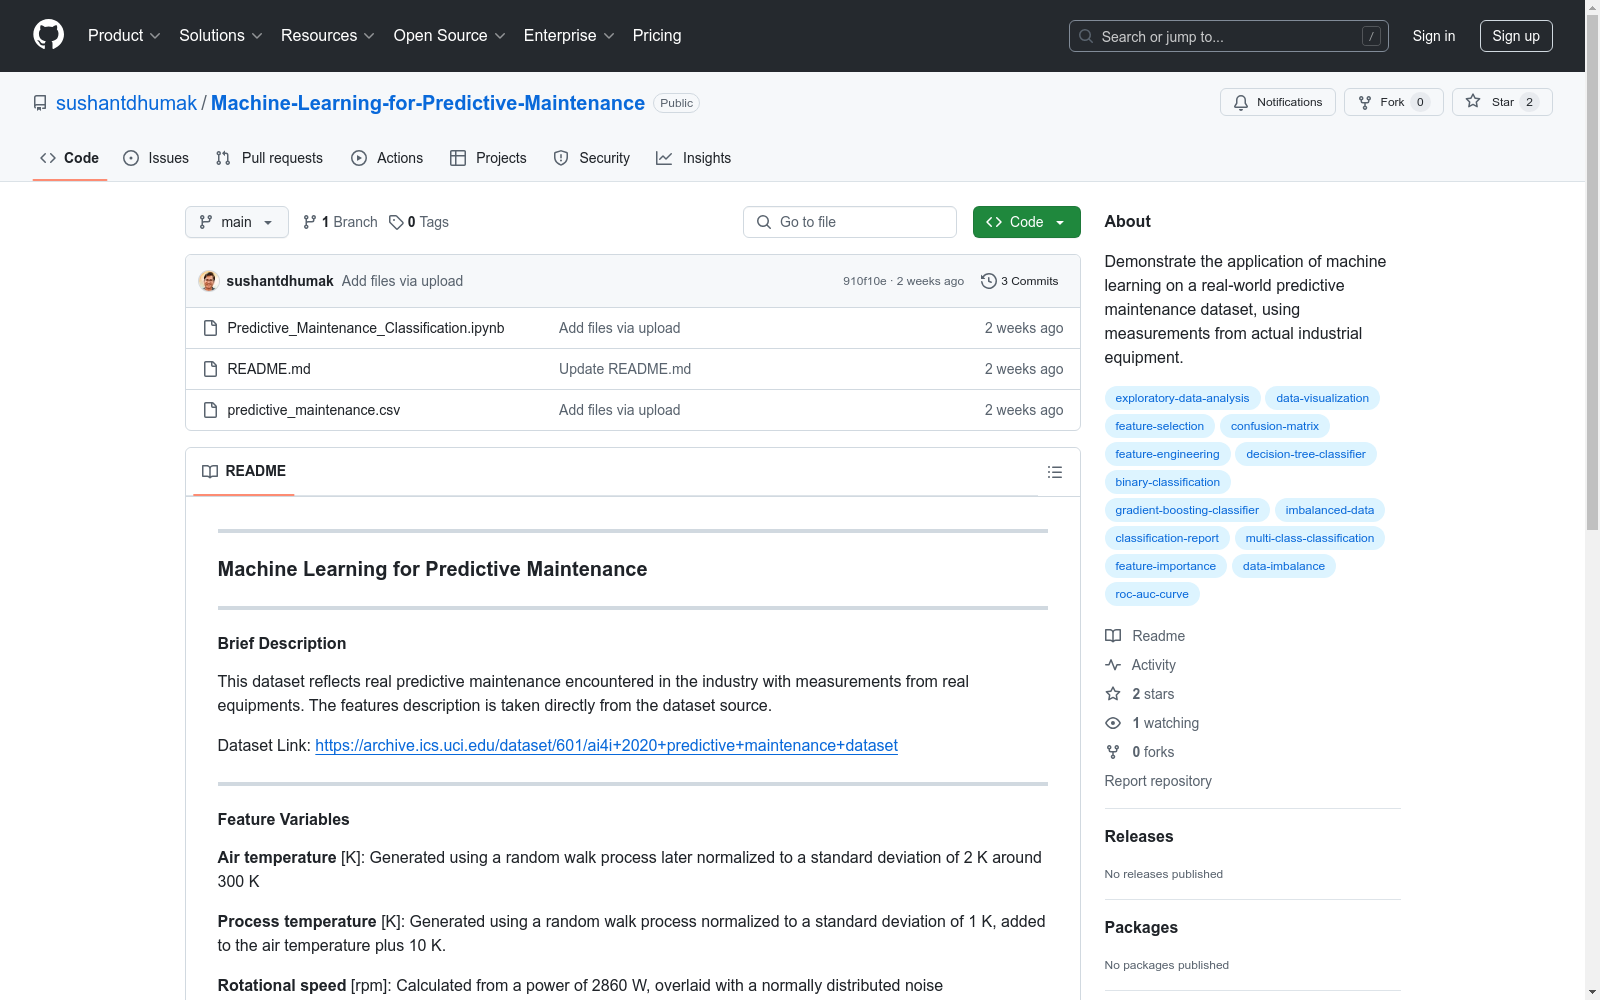Click the book icon beside Readme in About
This screenshot has width=1600, height=1000.
[1113, 636]
